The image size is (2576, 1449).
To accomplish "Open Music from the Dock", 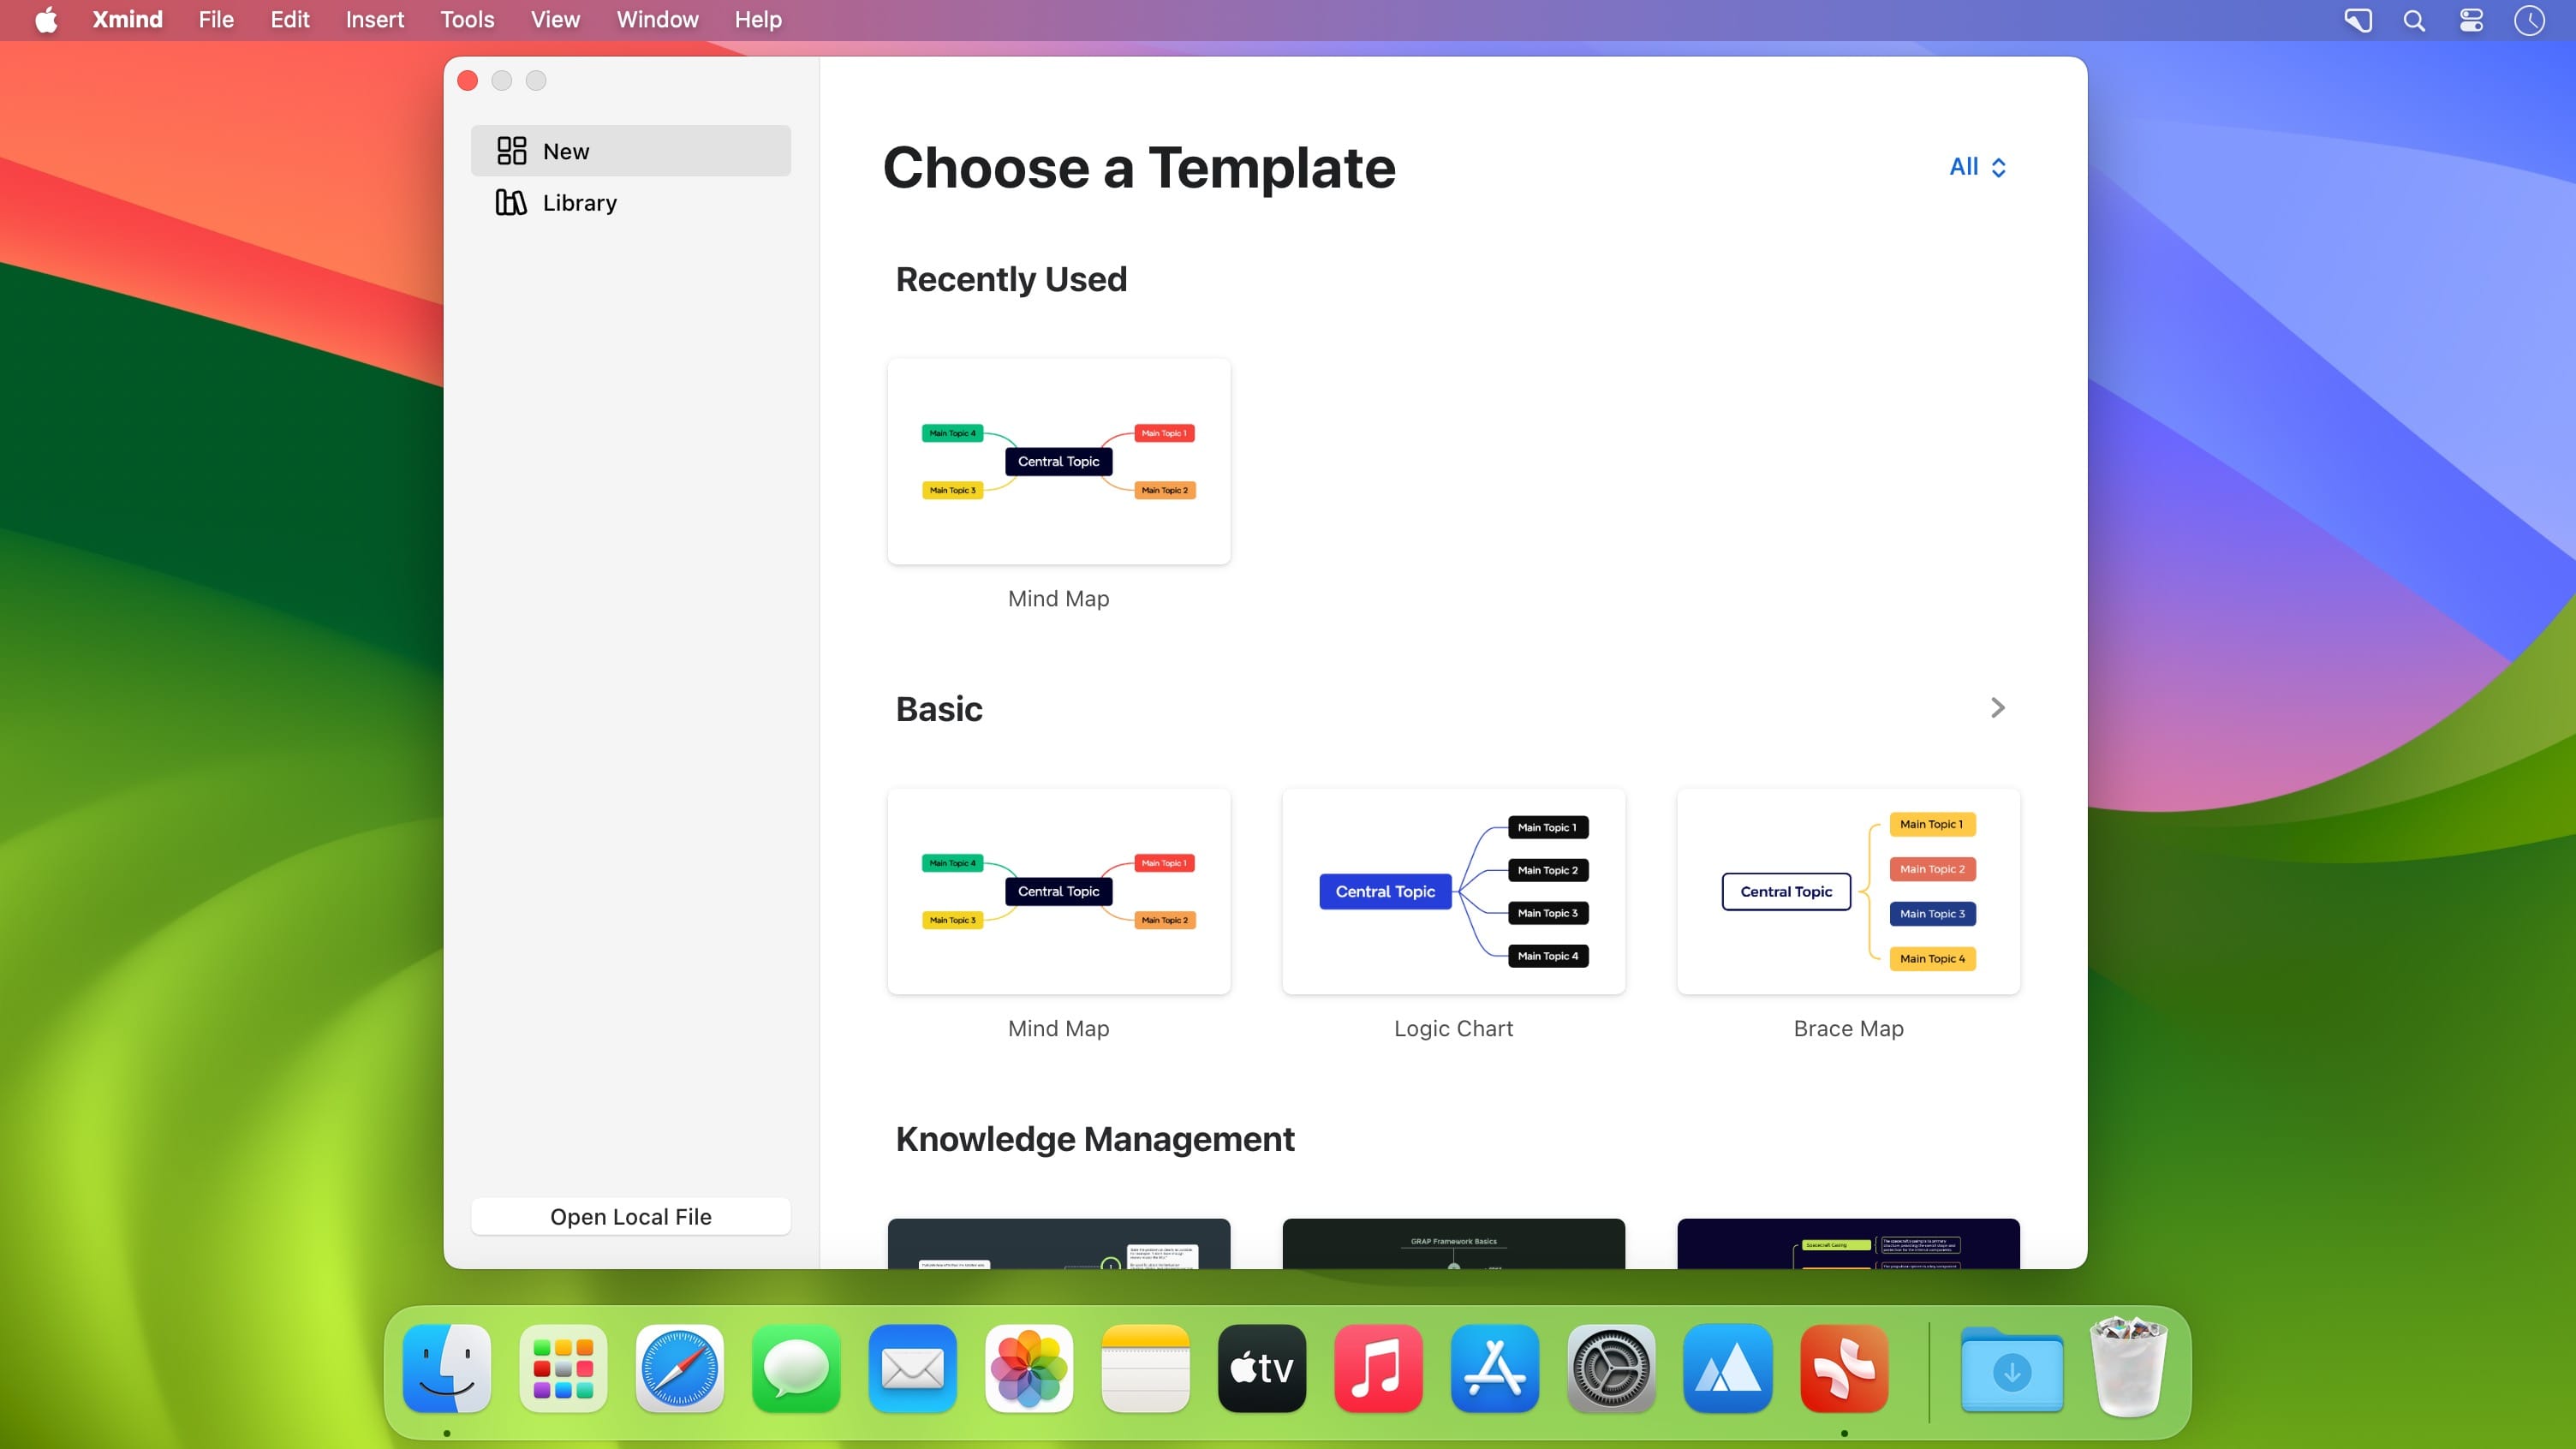I will point(1378,1368).
